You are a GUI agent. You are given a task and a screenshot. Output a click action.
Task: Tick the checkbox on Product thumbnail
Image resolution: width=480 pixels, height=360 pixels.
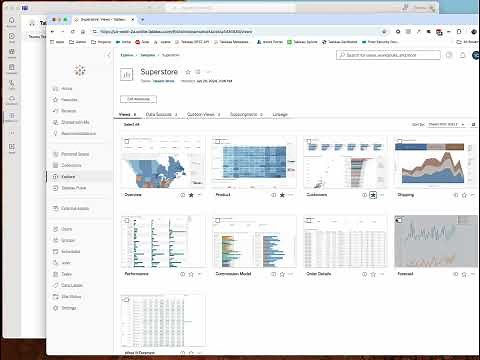click(218, 141)
